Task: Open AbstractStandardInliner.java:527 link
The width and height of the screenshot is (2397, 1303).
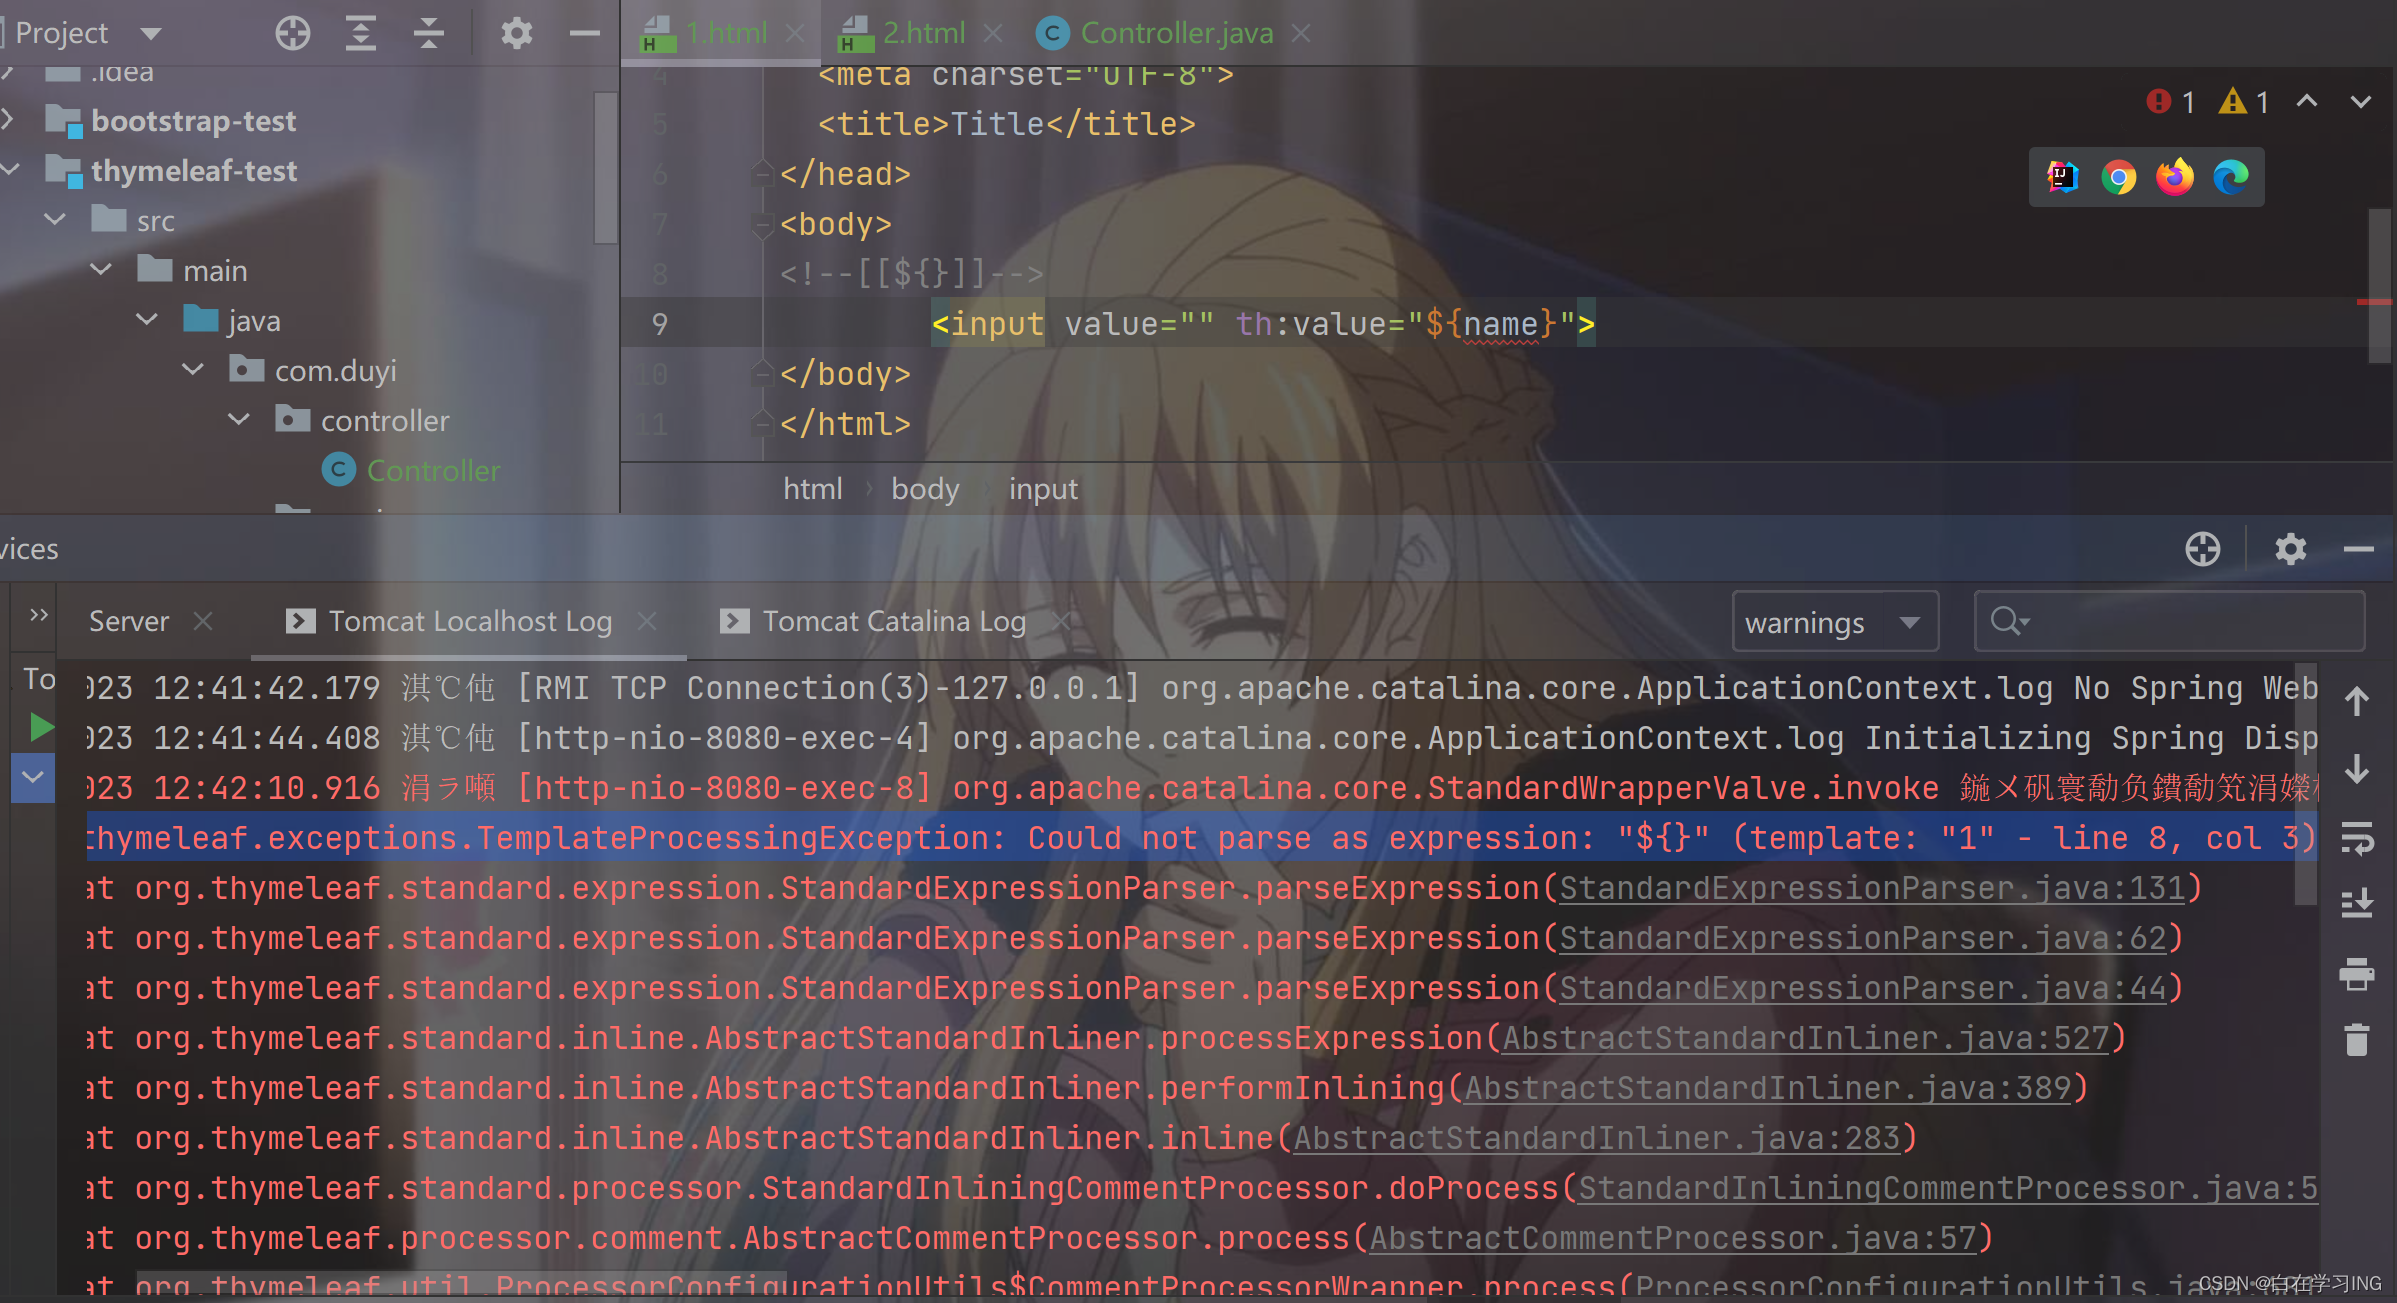Action: click(1805, 1038)
